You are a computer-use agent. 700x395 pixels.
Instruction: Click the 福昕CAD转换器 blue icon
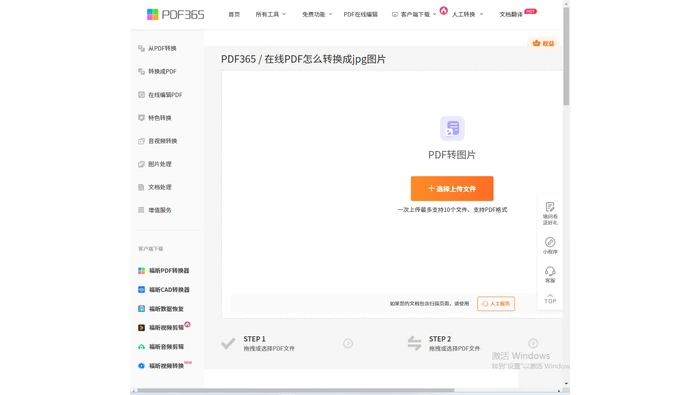141,290
